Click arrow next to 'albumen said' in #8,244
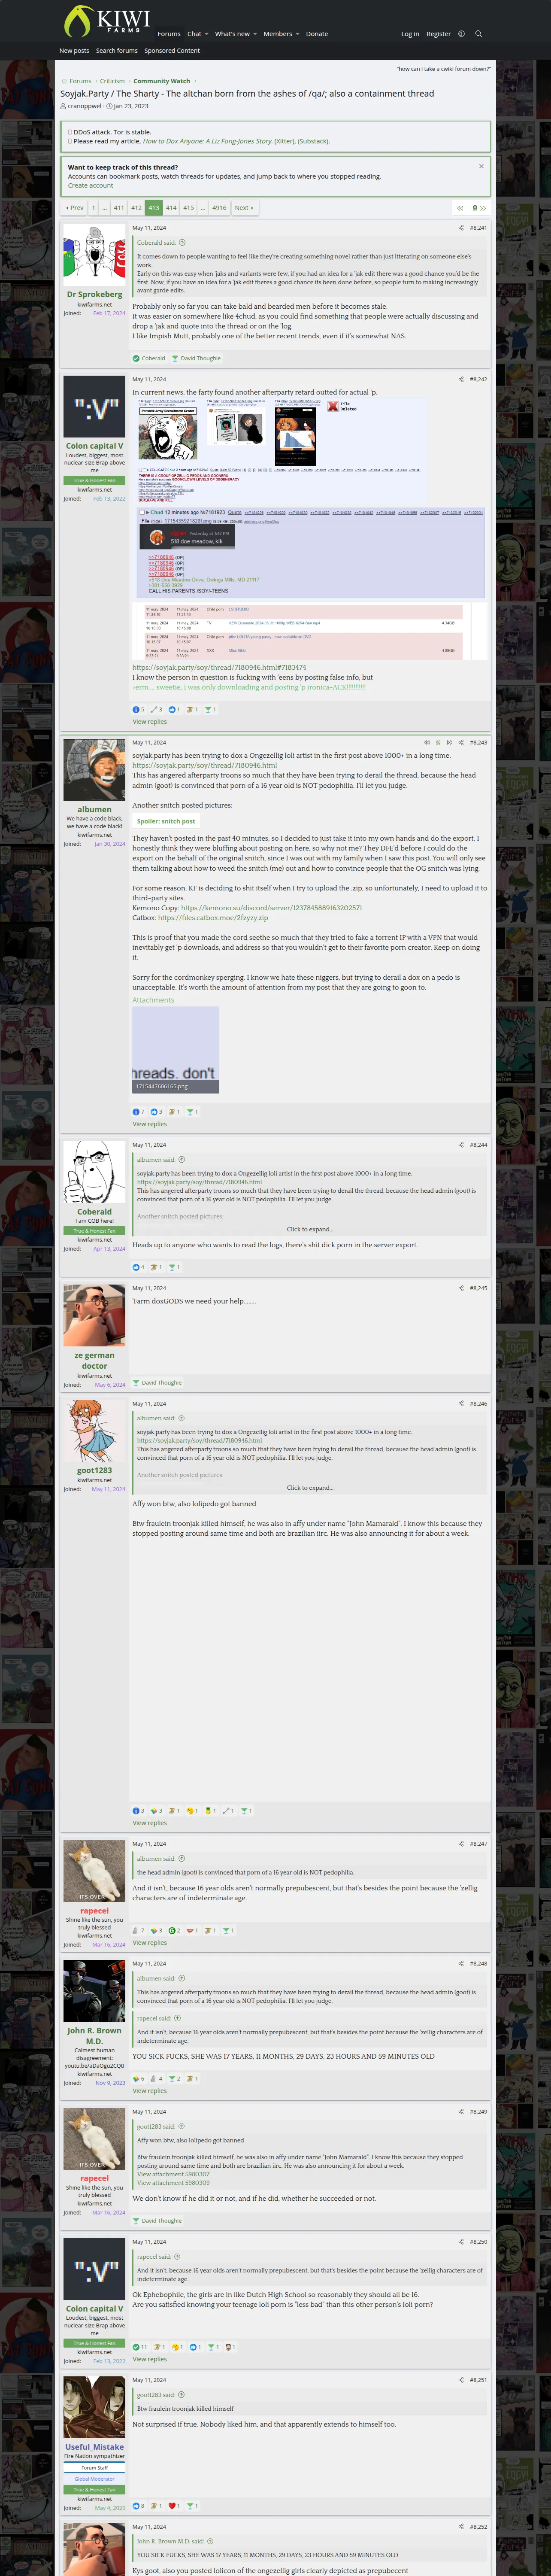 [x=182, y=1159]
